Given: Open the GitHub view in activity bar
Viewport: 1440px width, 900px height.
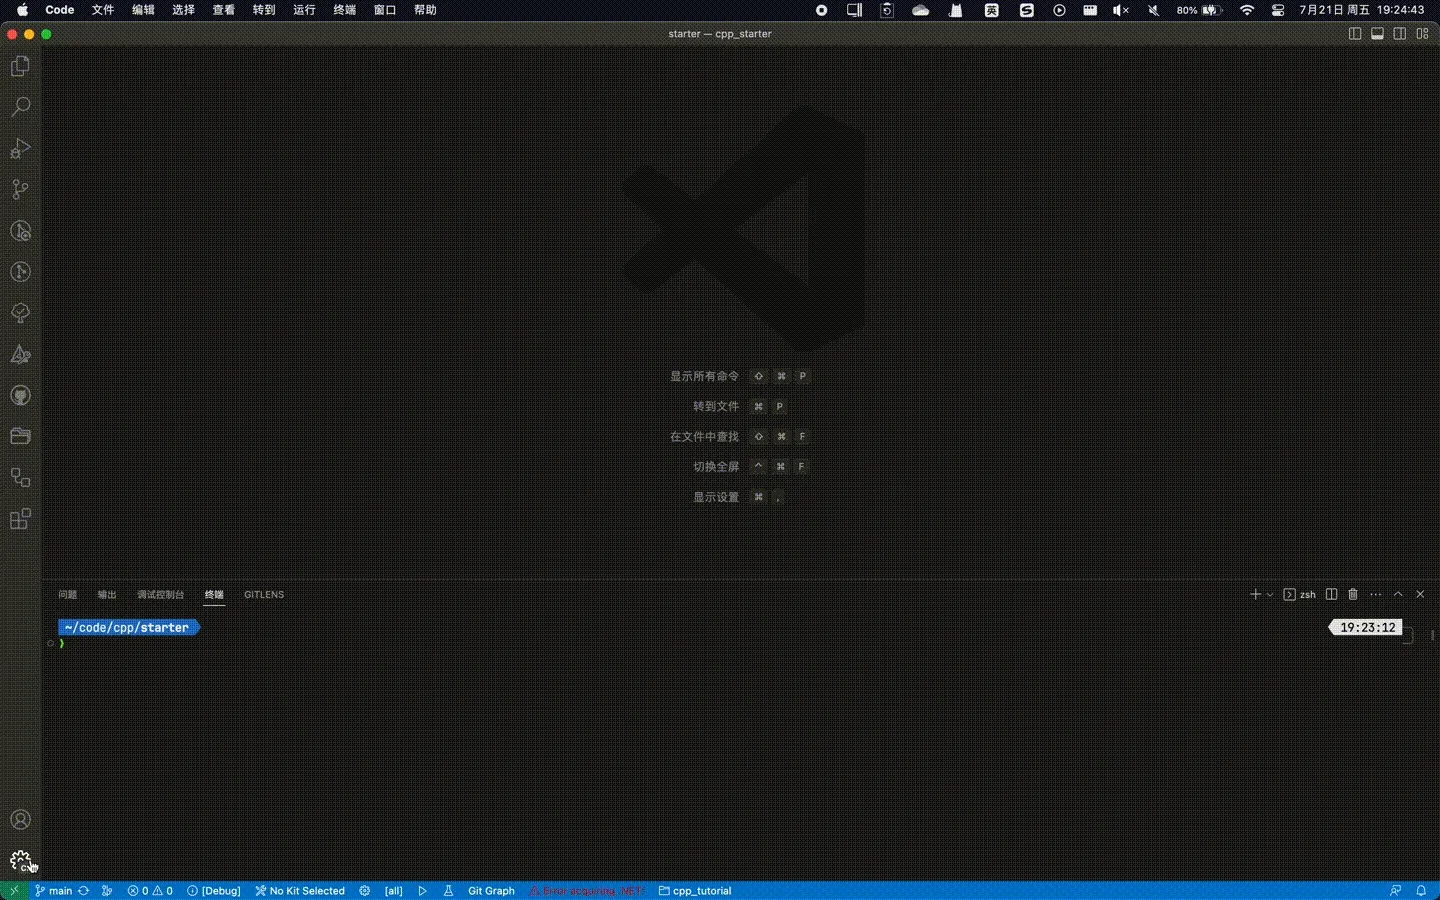Looking at the screenshot, I should click(20, 395).
